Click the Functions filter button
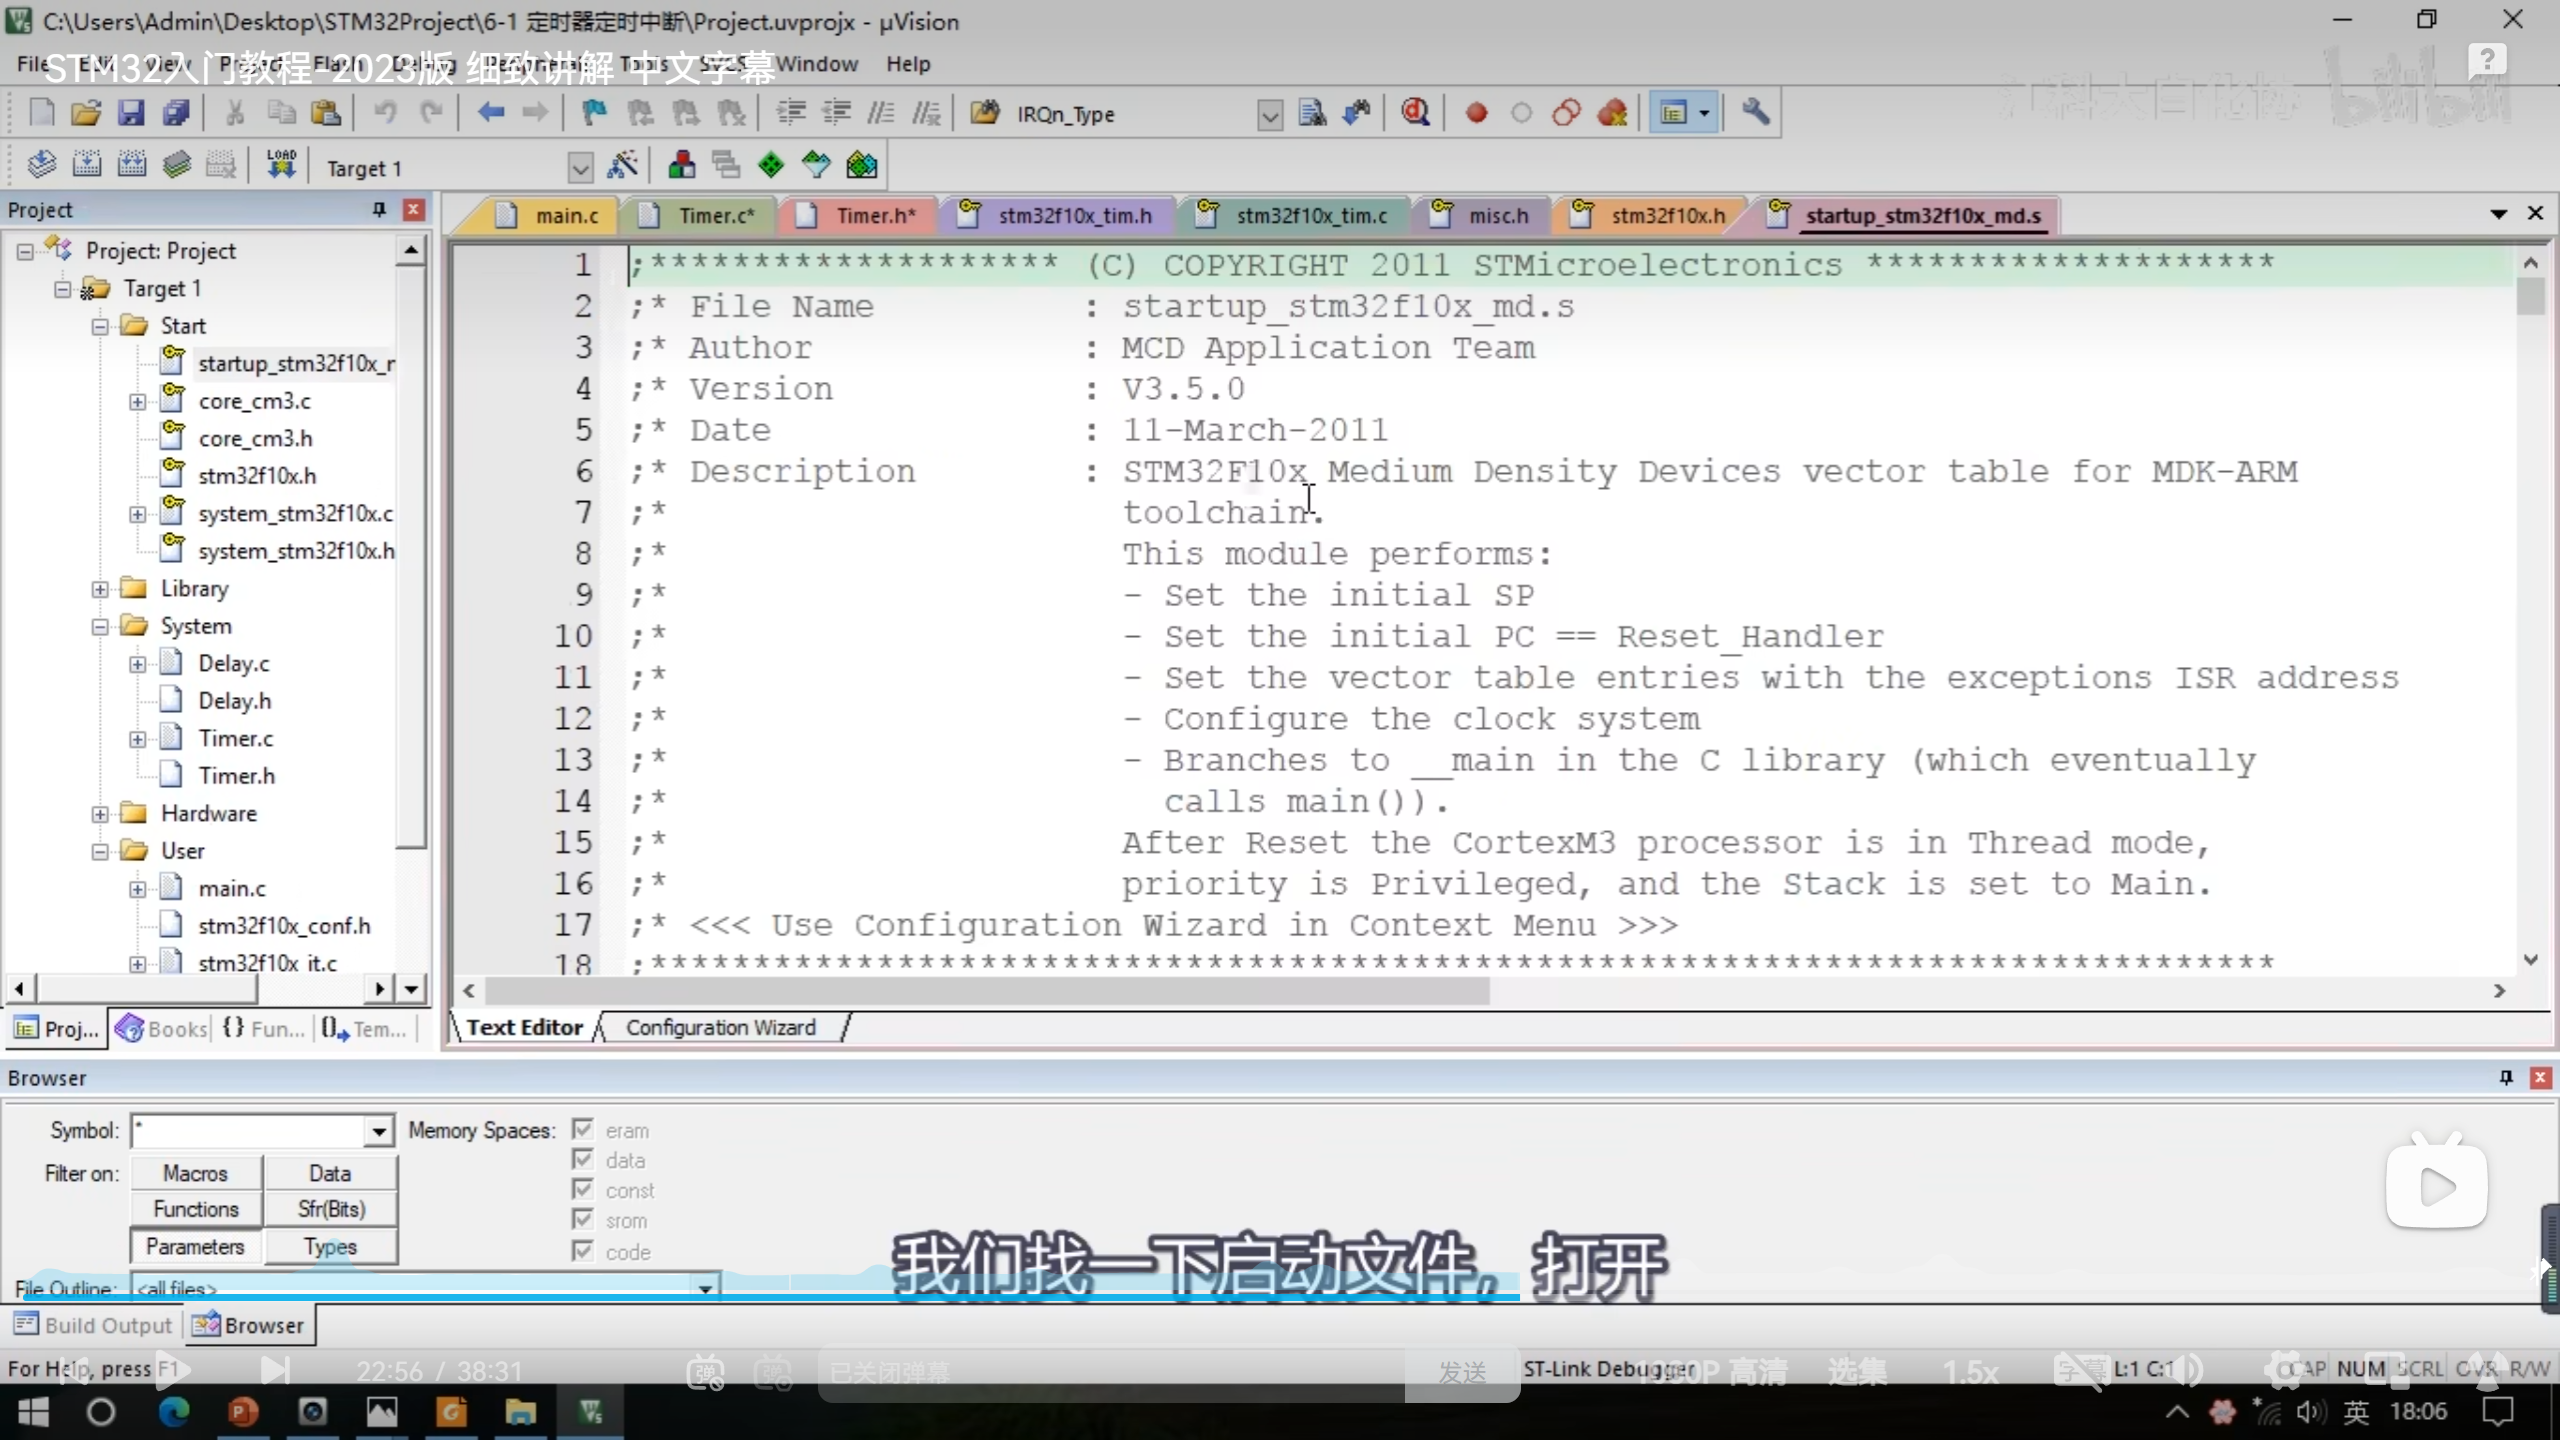2560x1440 pixels. tap(196, 1209)
